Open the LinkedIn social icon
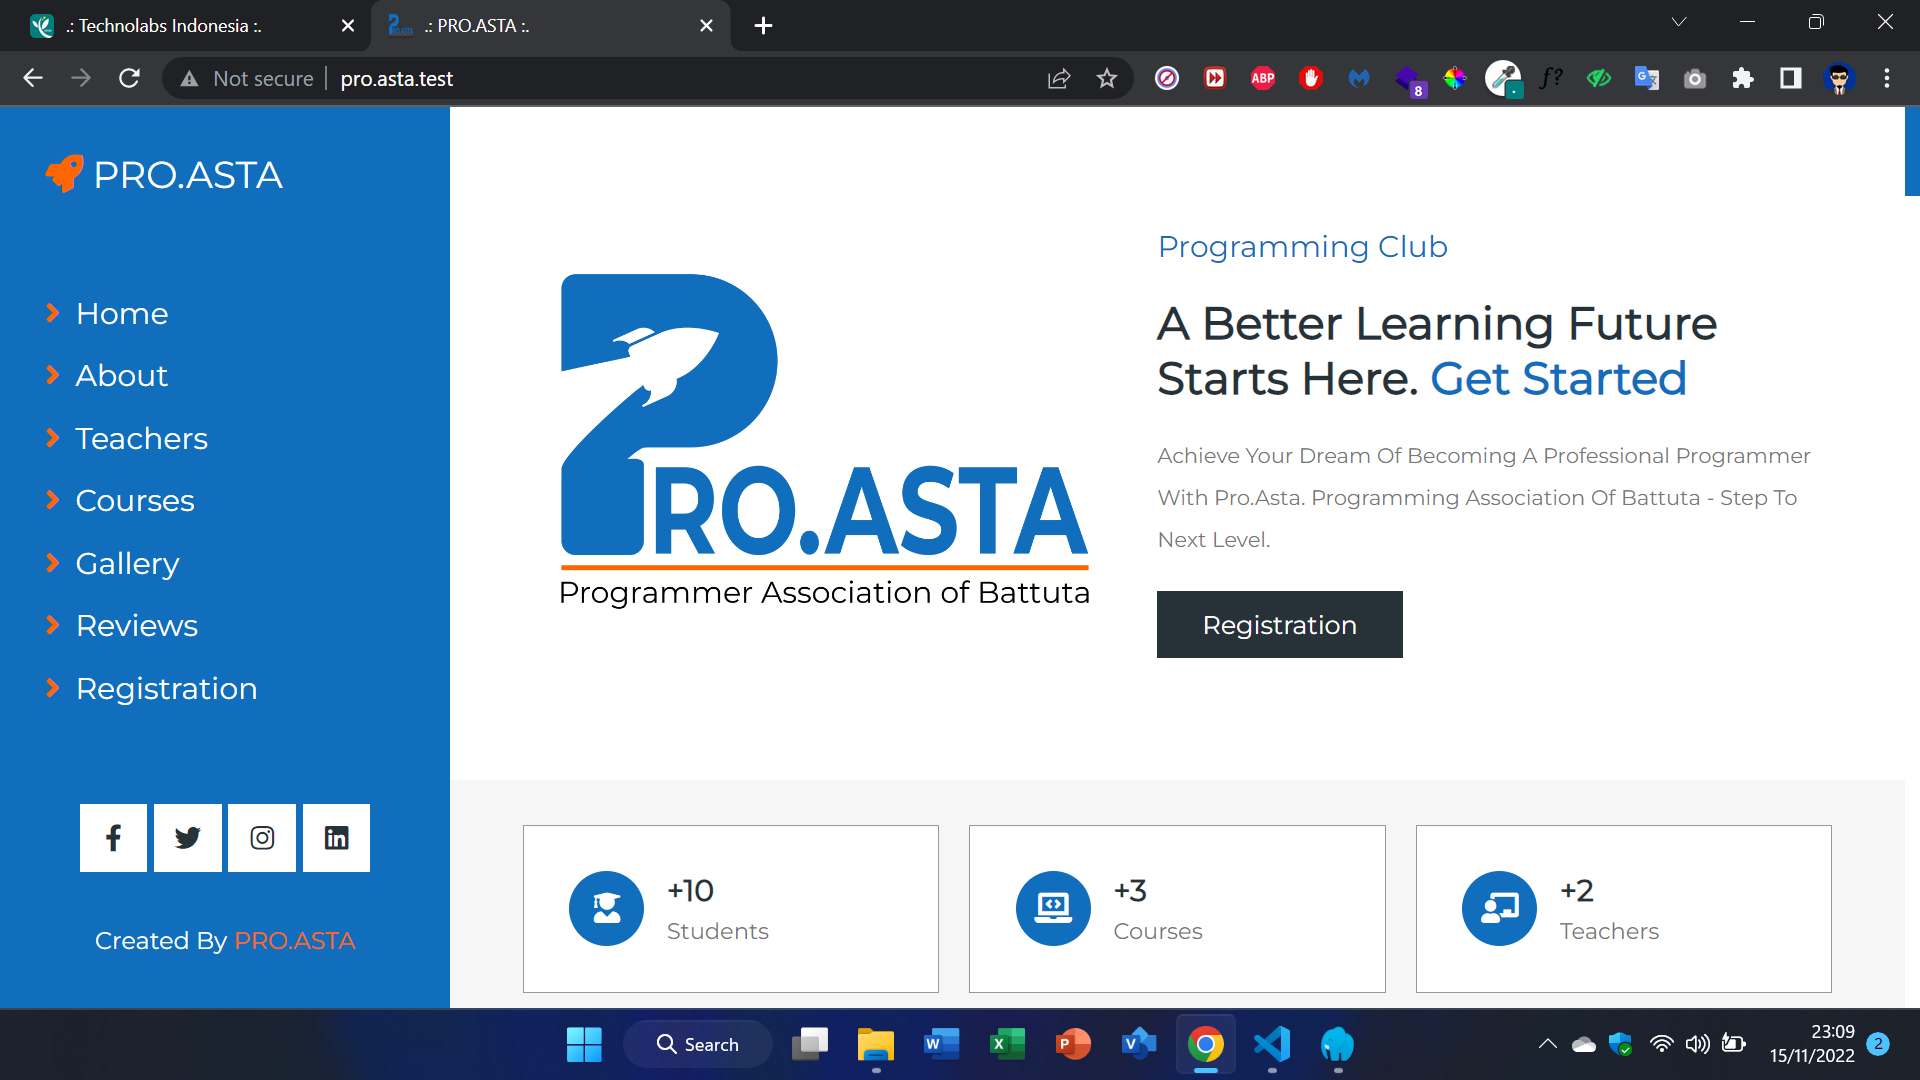Image resolution: width=1920 pixels, height=1080 pixels. pyautogui.click(x=336, y=838)
